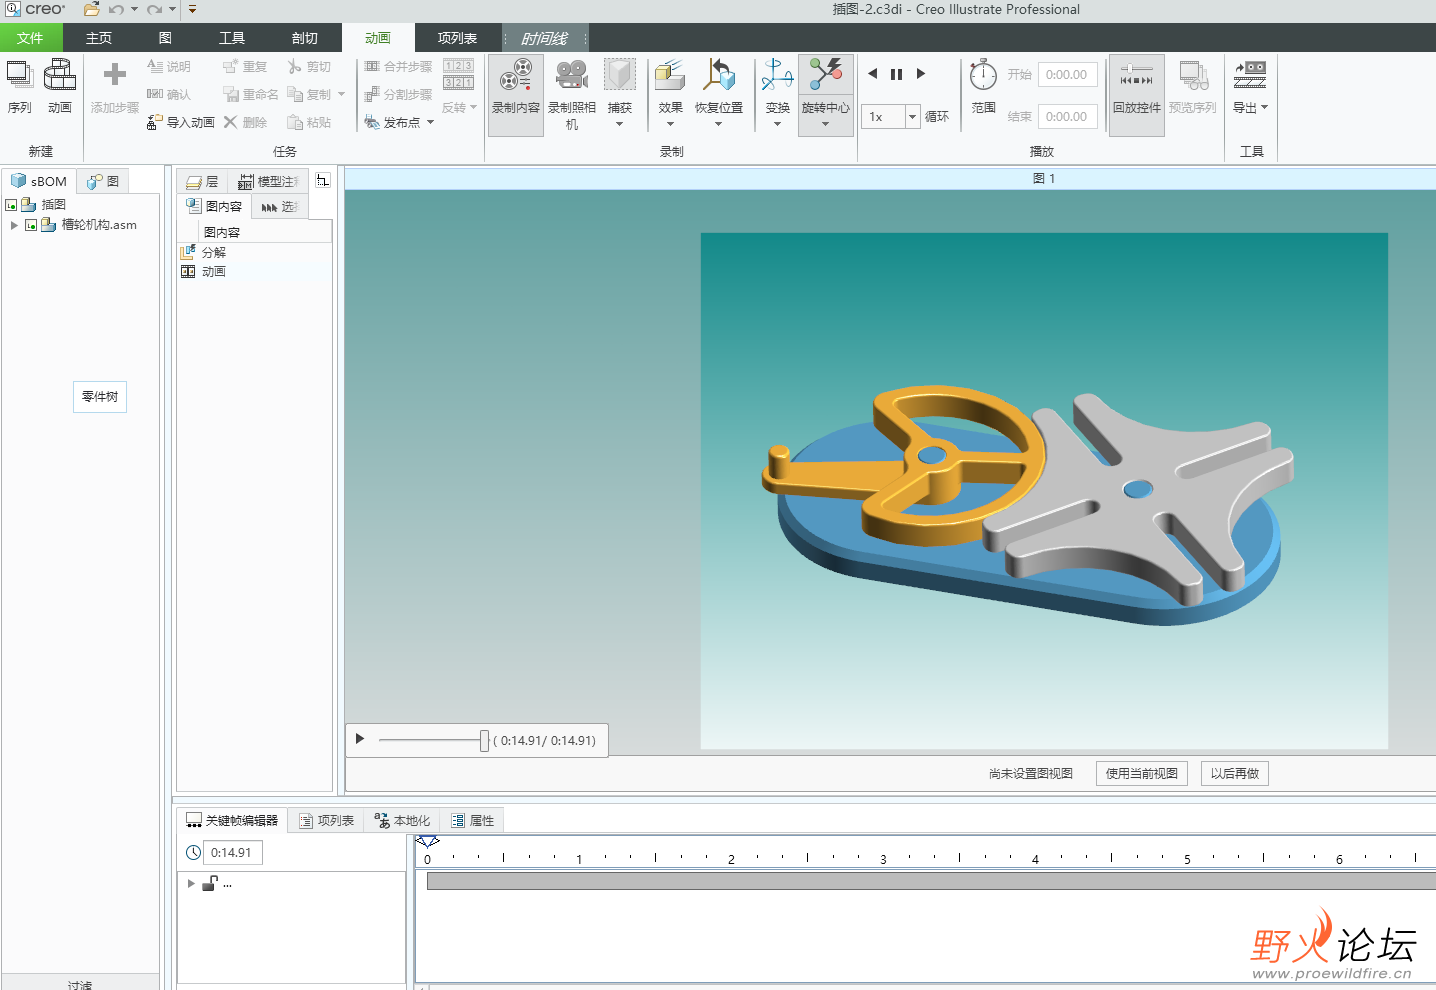Click the 发布点 publish point icon
The width and height of the screenshot is (1436, 990).
pos(372,122)
